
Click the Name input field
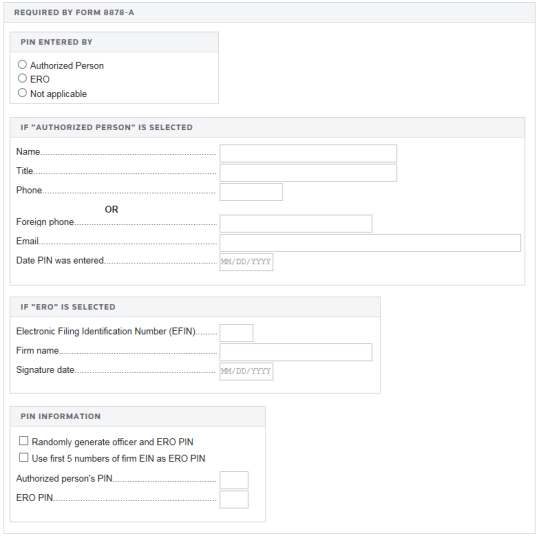[x=308, y=153]
